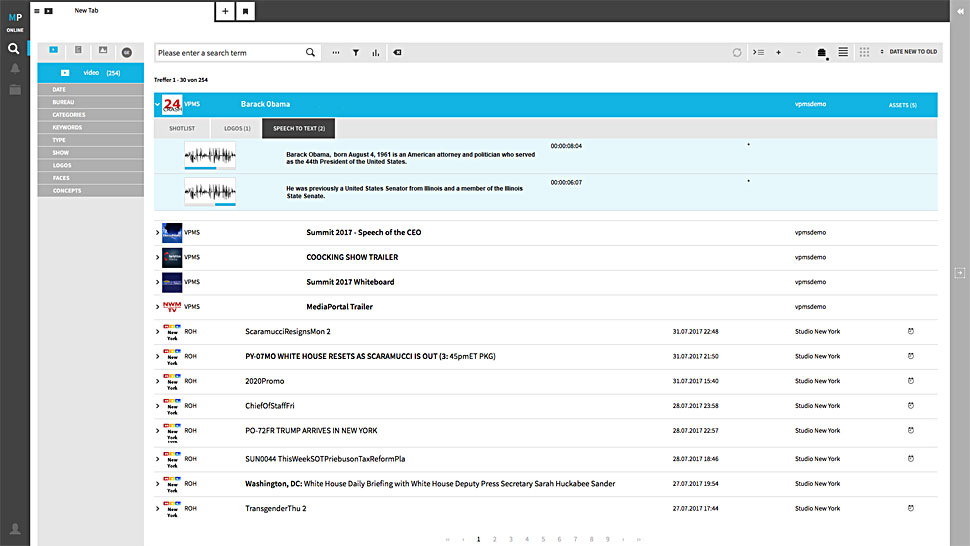
Task: Click the 24 Crash thumbnail on Barack Obama row
Action: [172, 105]
